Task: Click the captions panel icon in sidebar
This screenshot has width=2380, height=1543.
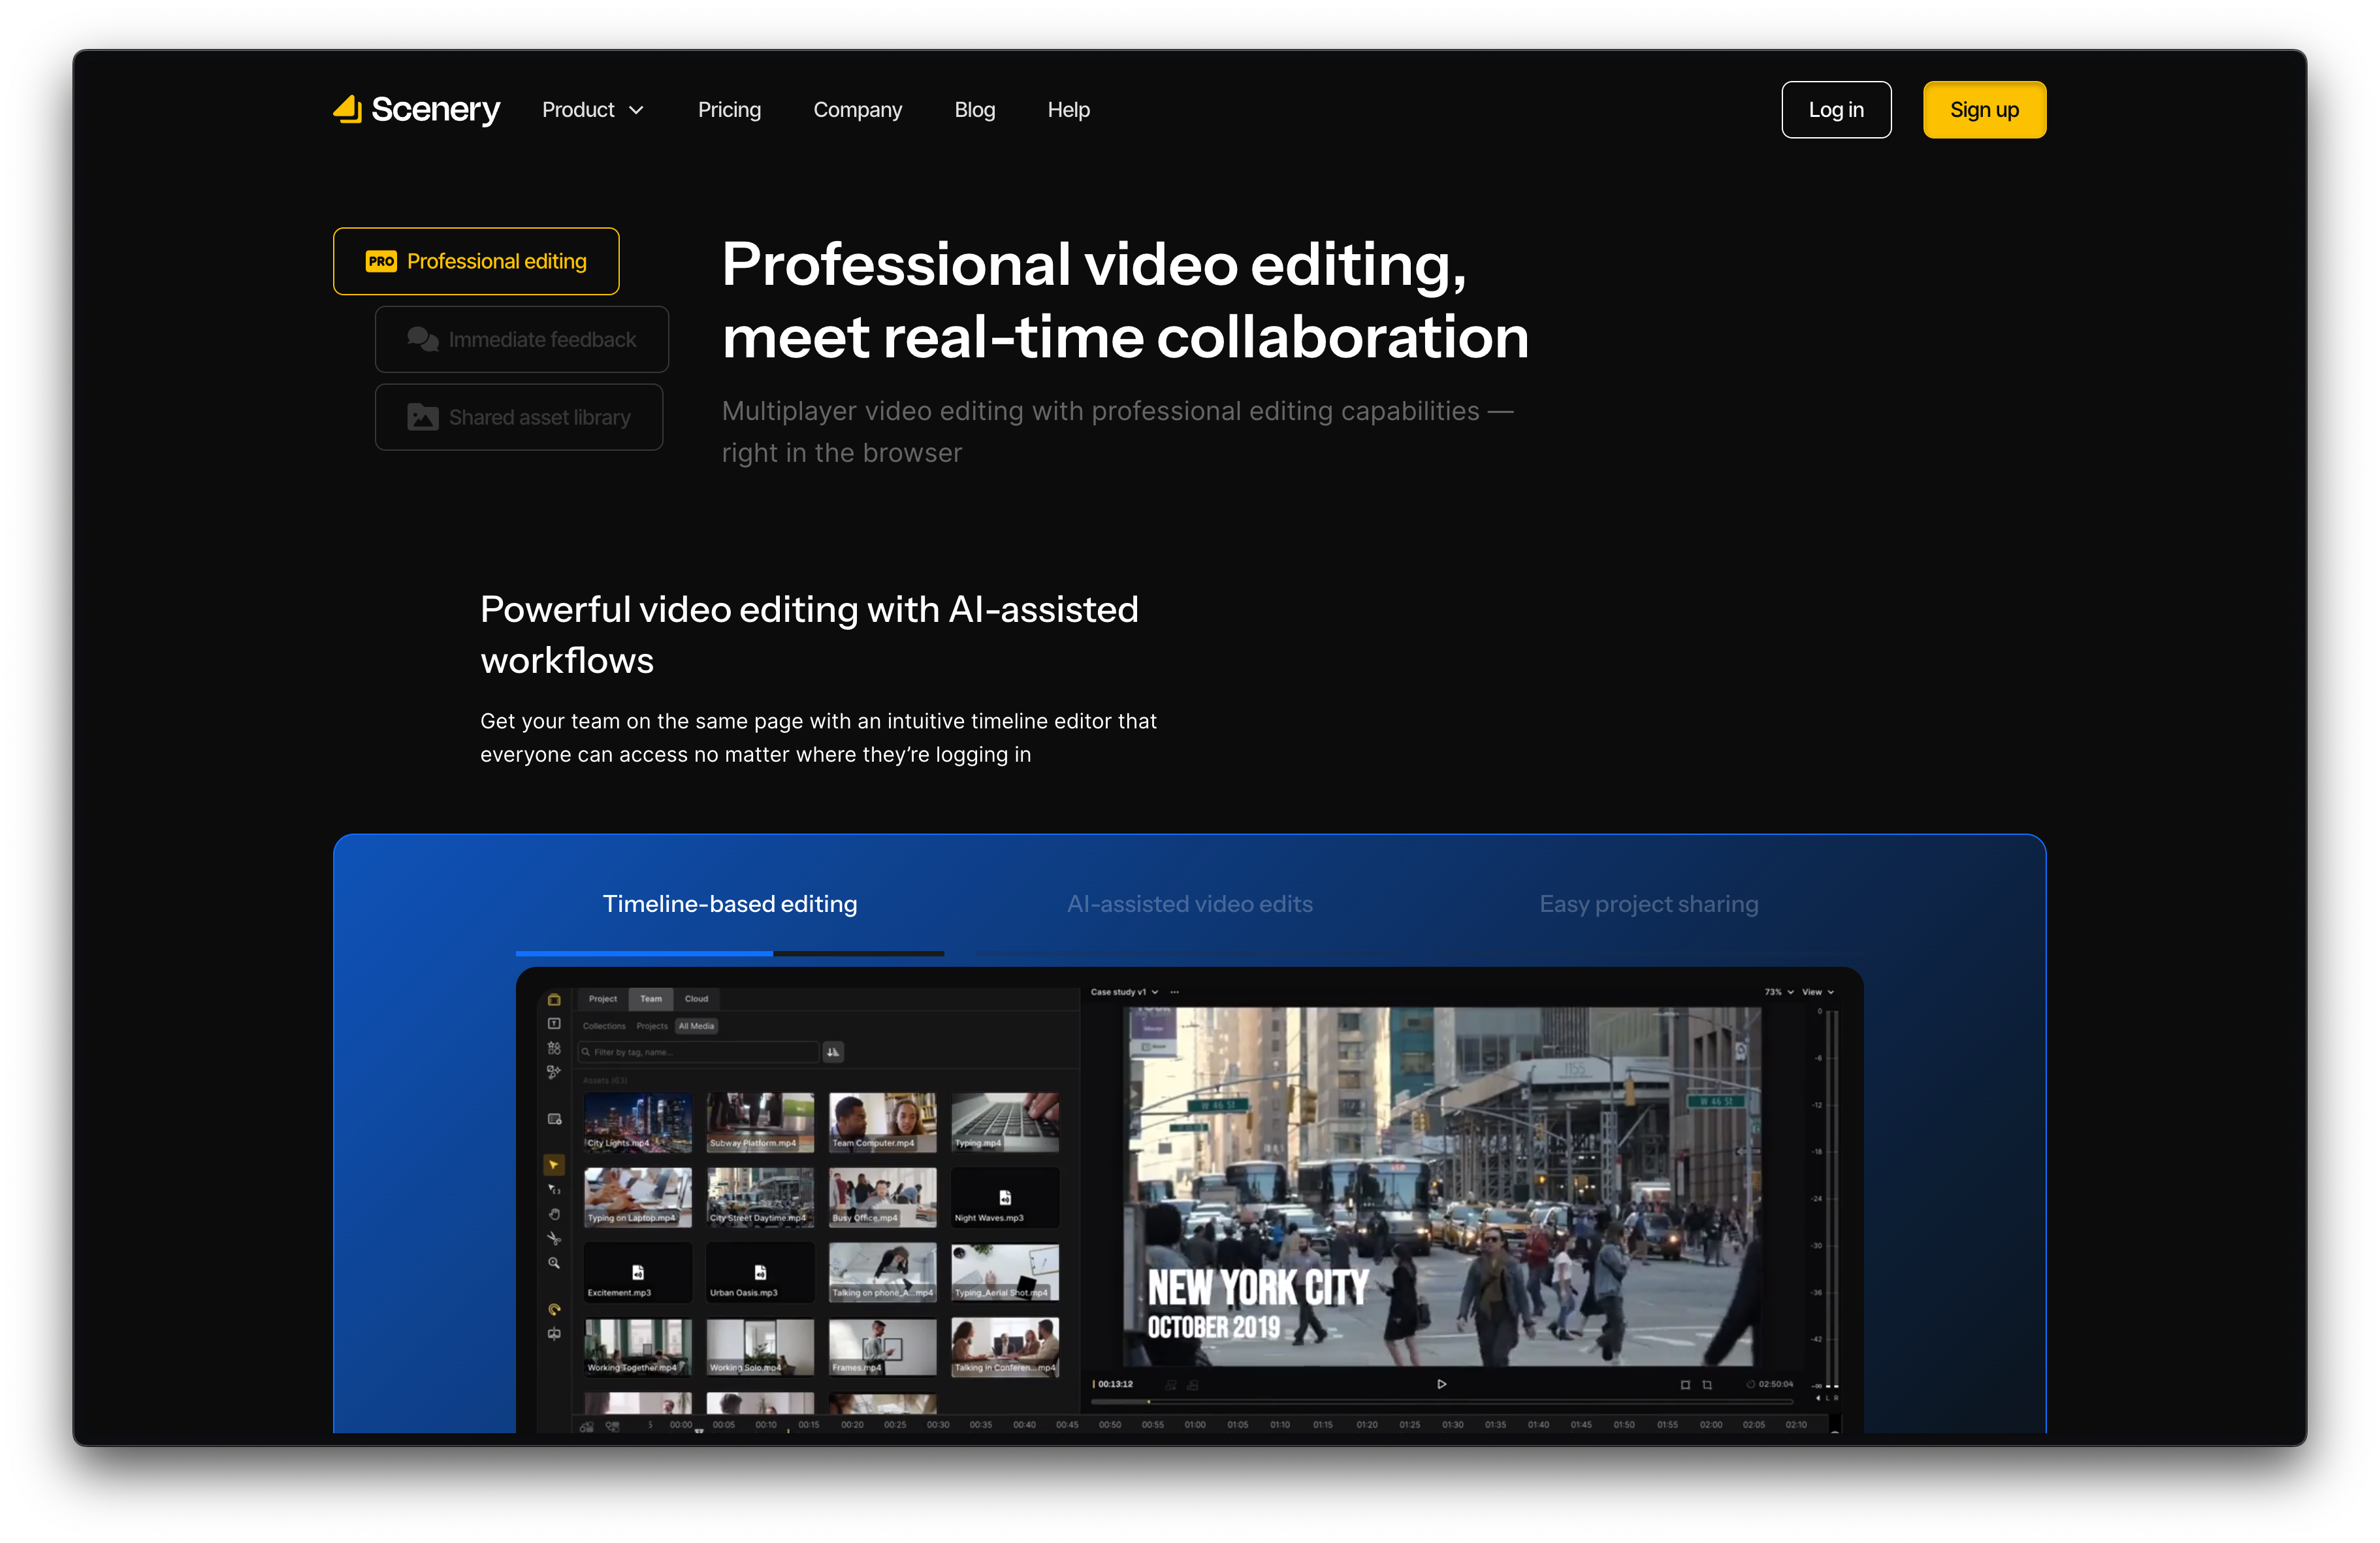Action: click(554, 1119)
